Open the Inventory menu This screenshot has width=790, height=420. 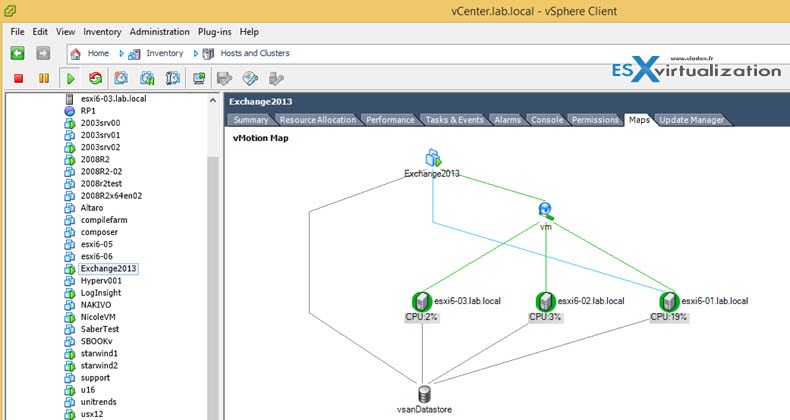point(102,32)
